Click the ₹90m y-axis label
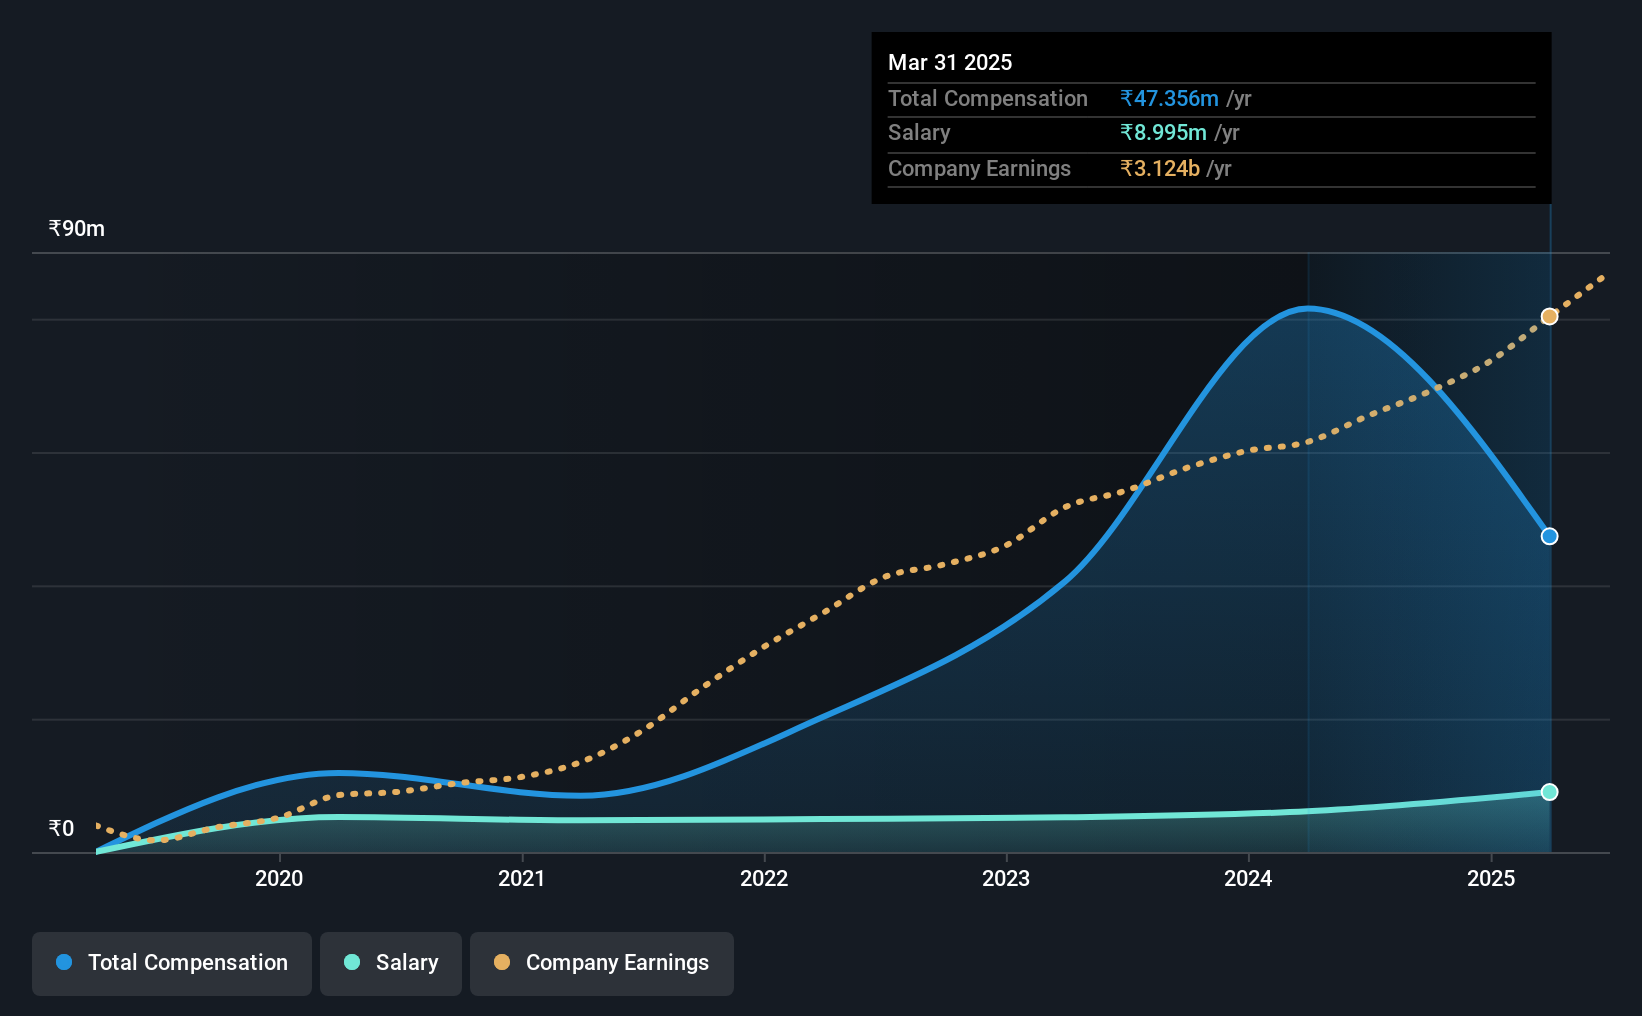This screenshot has width=1642, height=1016. (77, 228)
